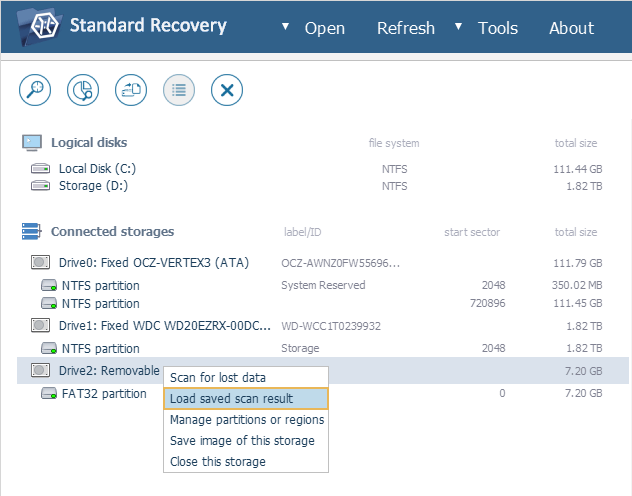The height and width of the screenshot is (496, 632).
Task: Choose Scan for lost data in context menu
Action: [x=231, y=377]
